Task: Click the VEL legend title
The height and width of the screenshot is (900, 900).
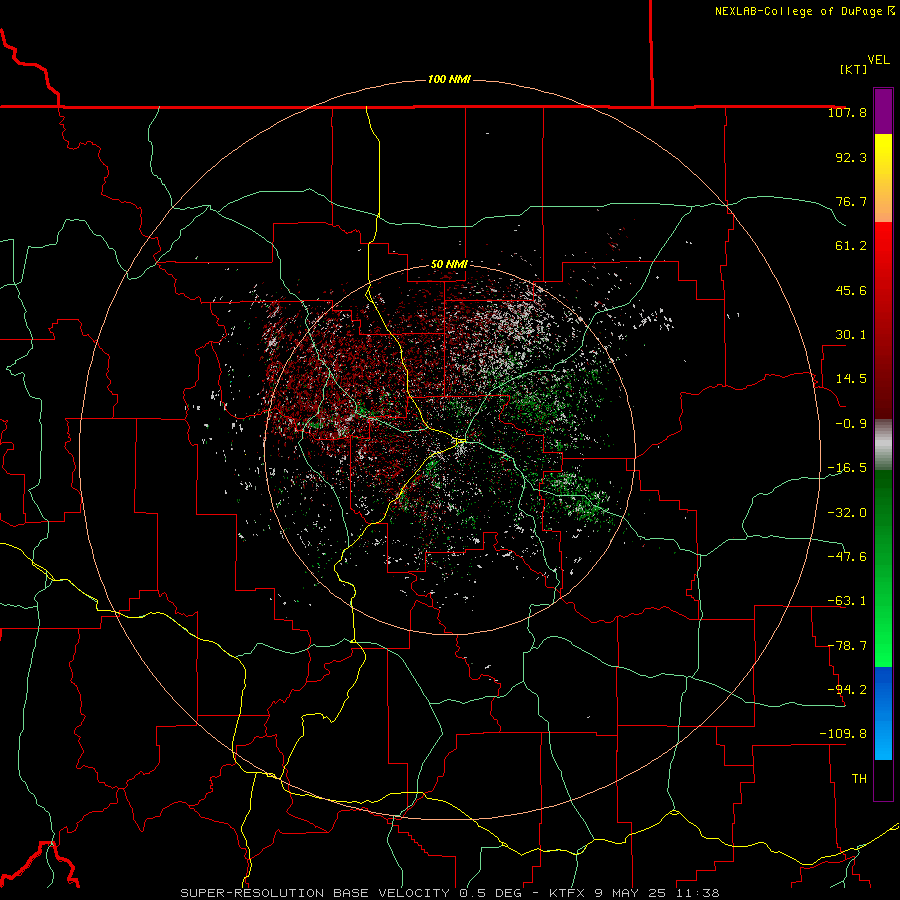Action: coord(878,60)
